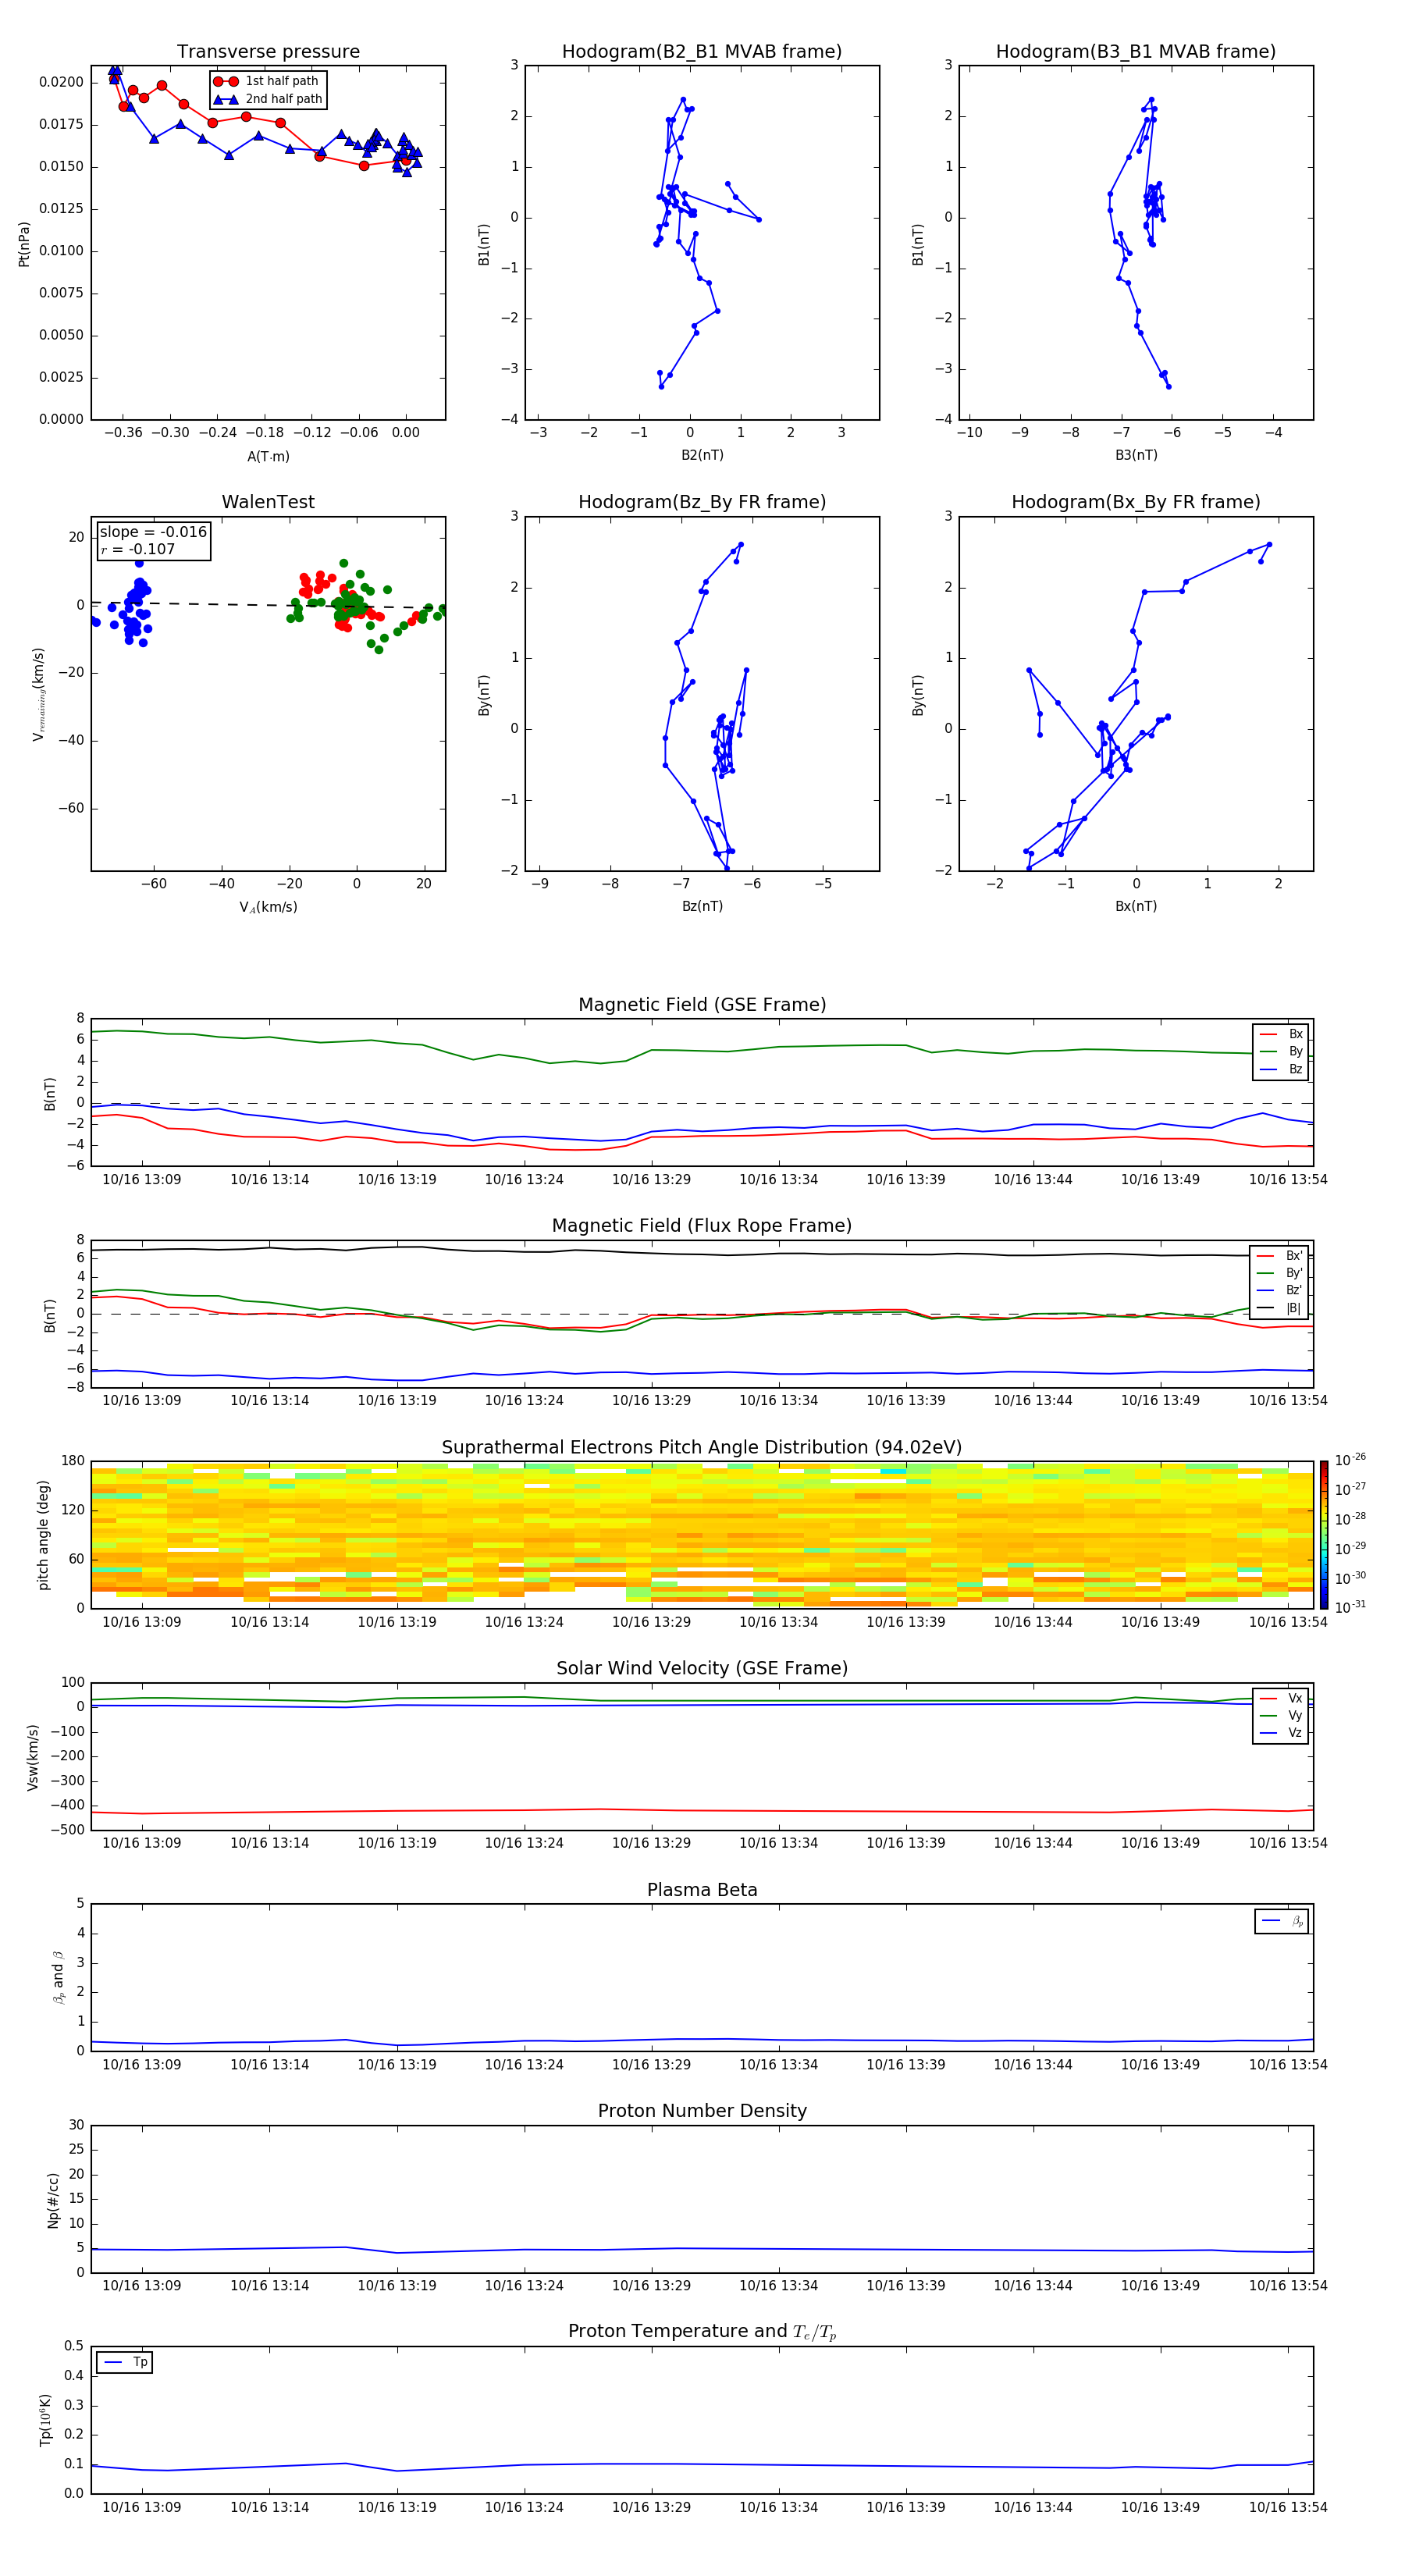Click the "Suprathermal Electrons Pitch Angle Distribution" title
Viewport: 1405px width, 2576px height.
(702, 1448)
